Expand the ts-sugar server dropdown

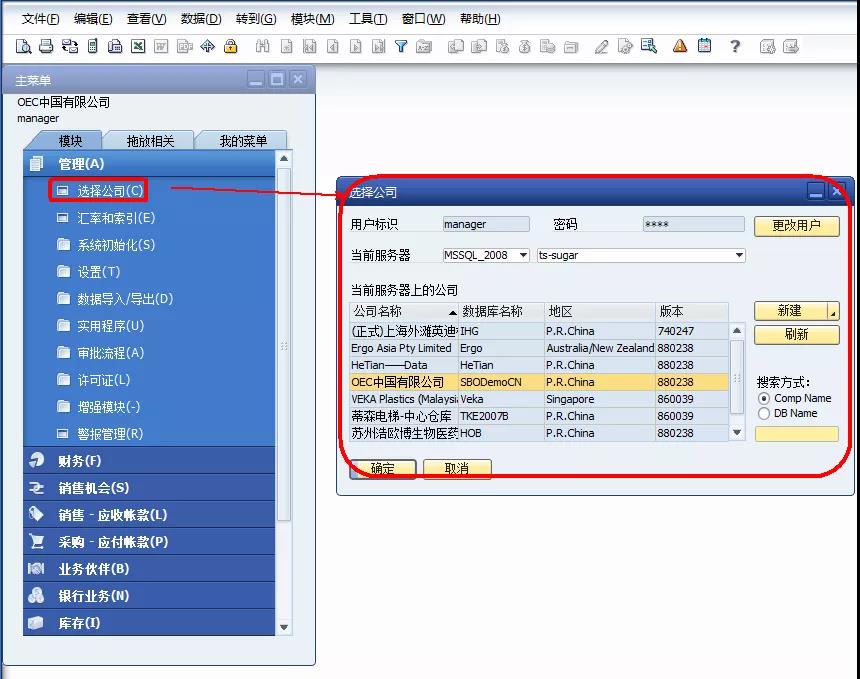(738, 255)
